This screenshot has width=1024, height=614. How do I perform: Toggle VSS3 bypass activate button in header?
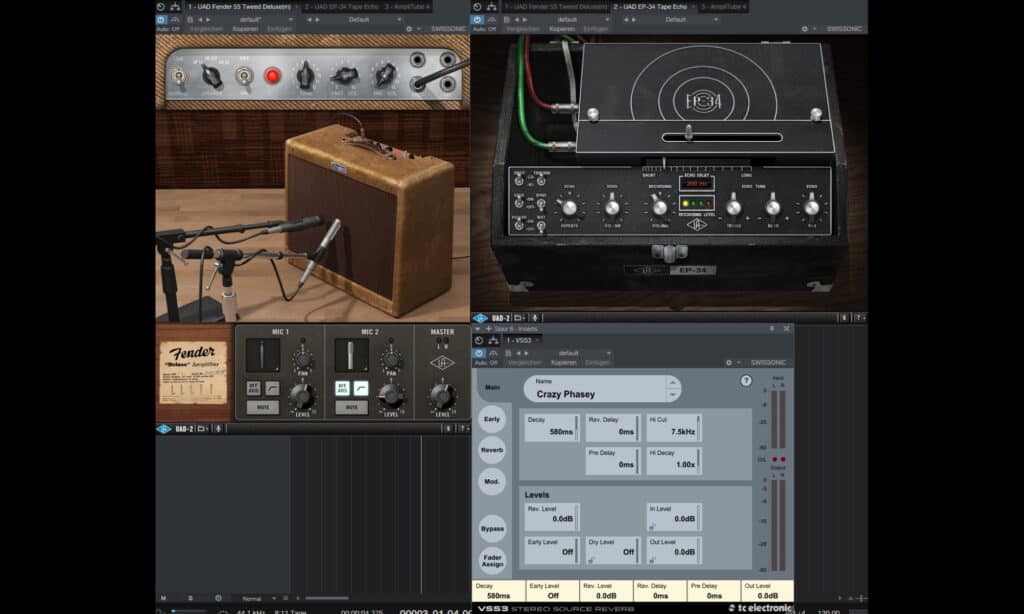click(x=479, y=353)
